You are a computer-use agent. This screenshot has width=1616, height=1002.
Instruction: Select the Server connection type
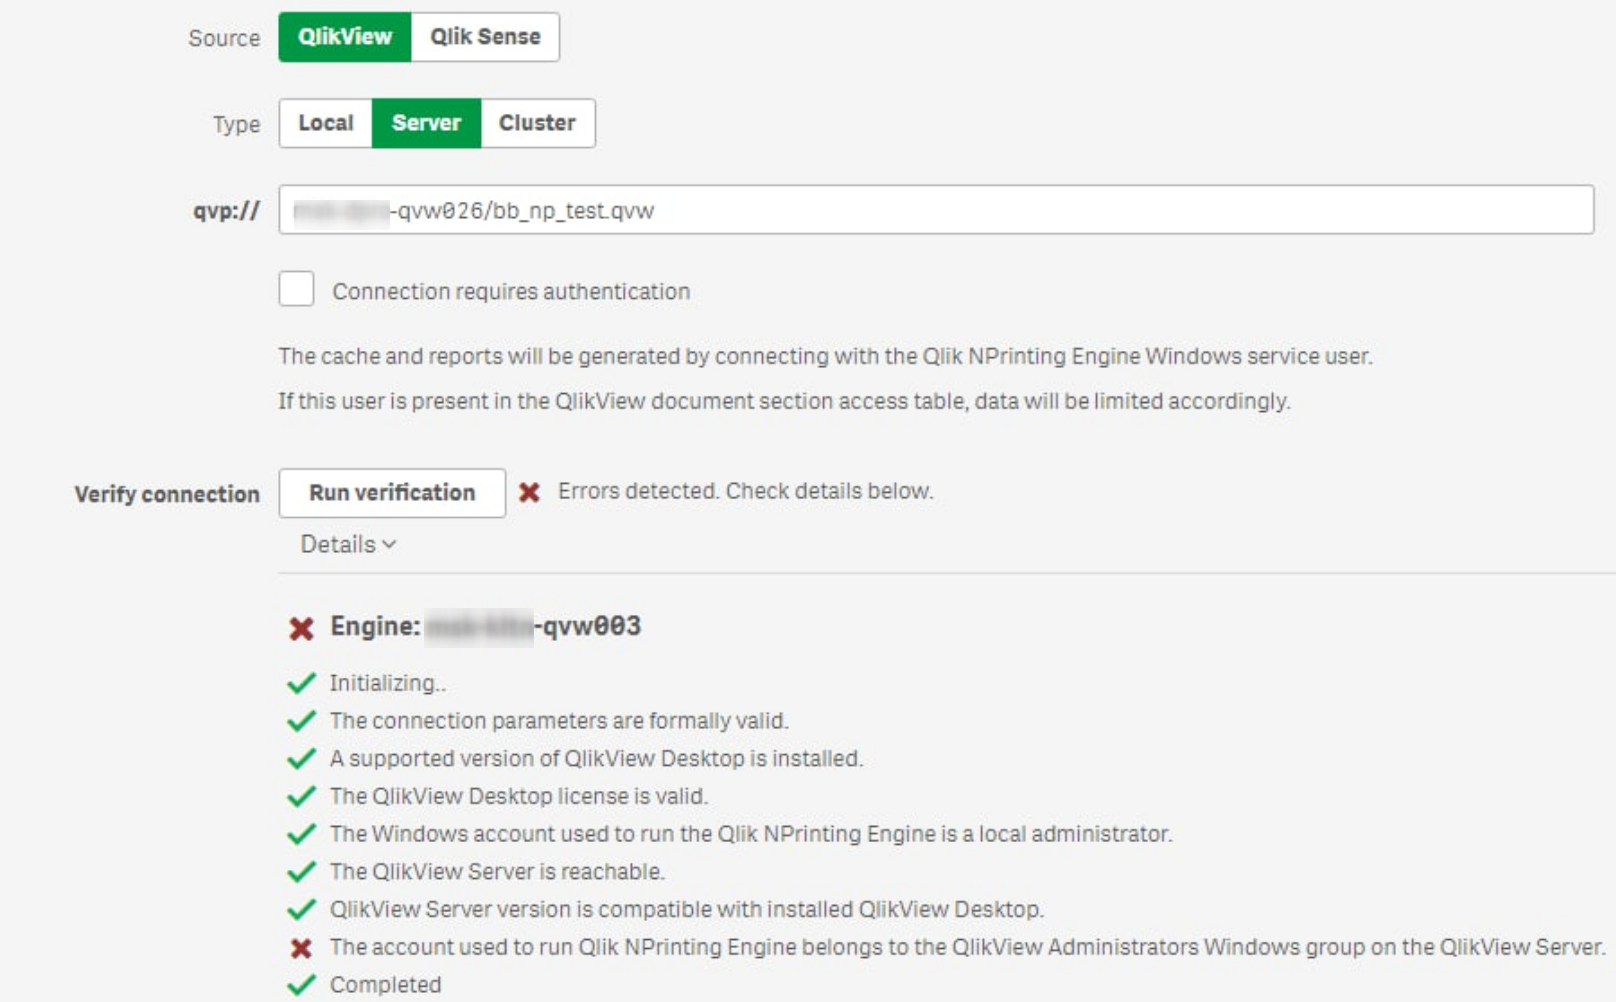426,123
